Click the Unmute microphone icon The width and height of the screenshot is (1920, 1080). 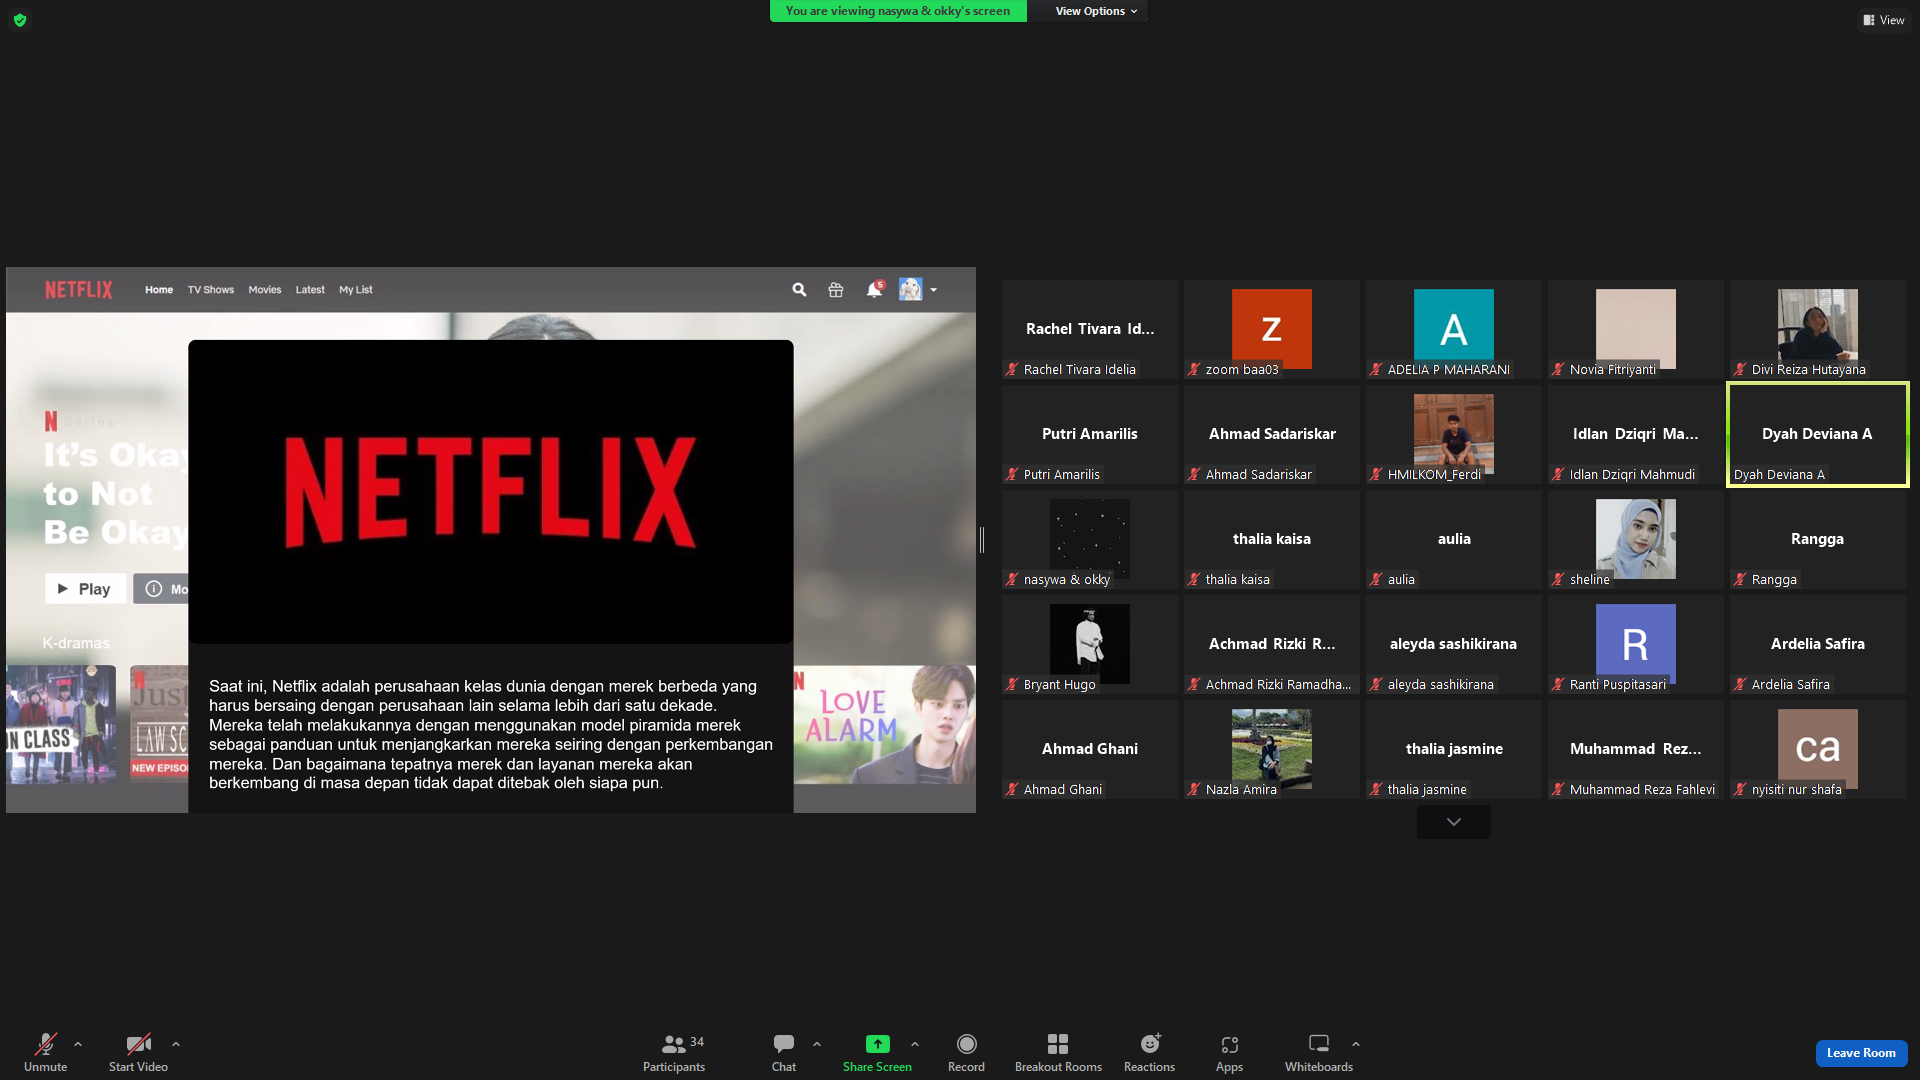coord(45,1044)
